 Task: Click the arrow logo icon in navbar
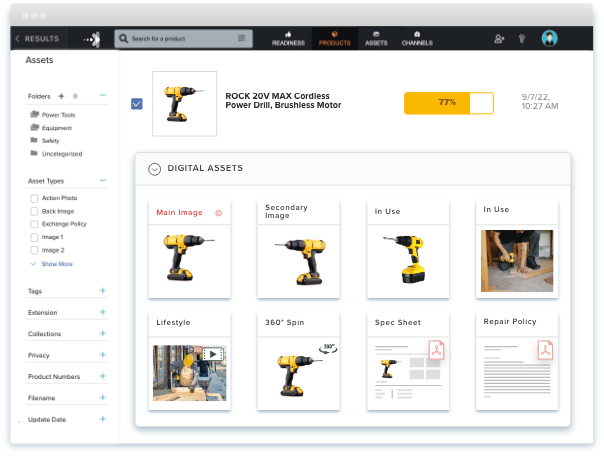point(92,39)
